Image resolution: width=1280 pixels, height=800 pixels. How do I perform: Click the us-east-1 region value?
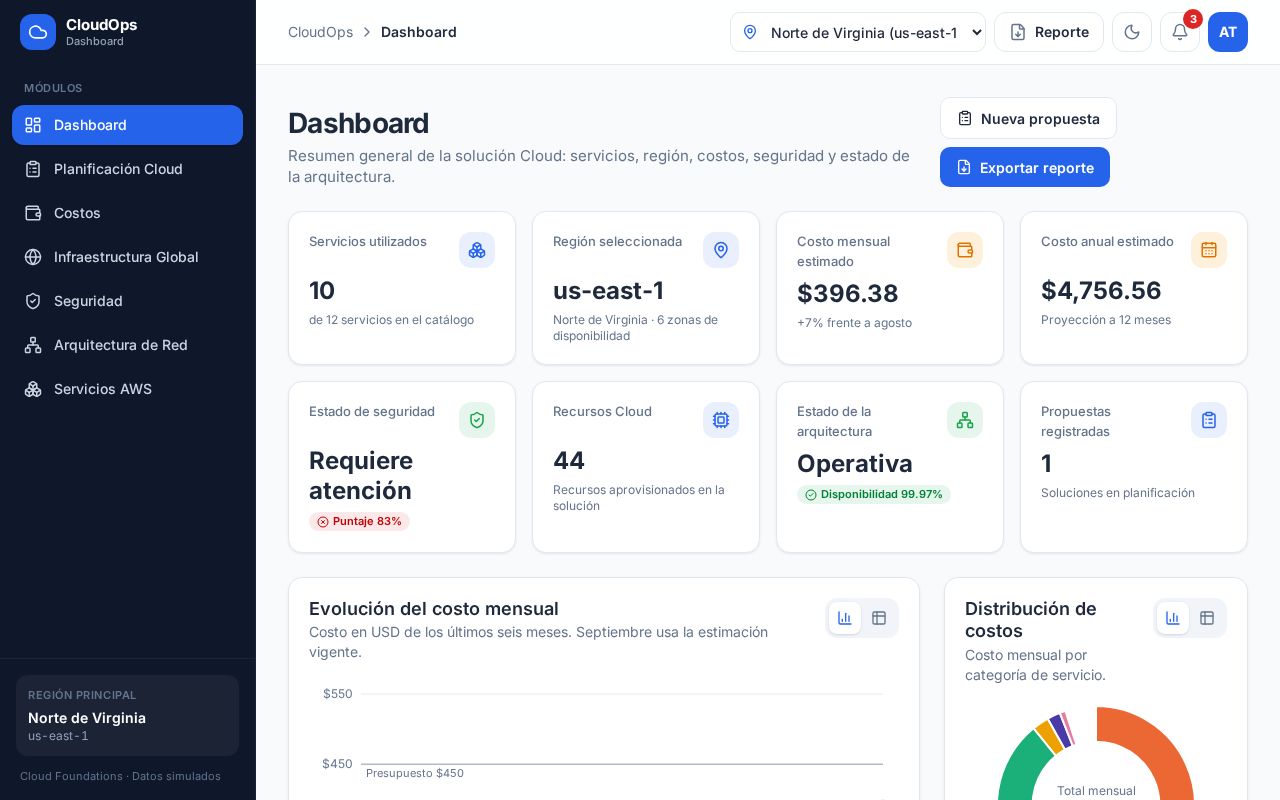608,290
